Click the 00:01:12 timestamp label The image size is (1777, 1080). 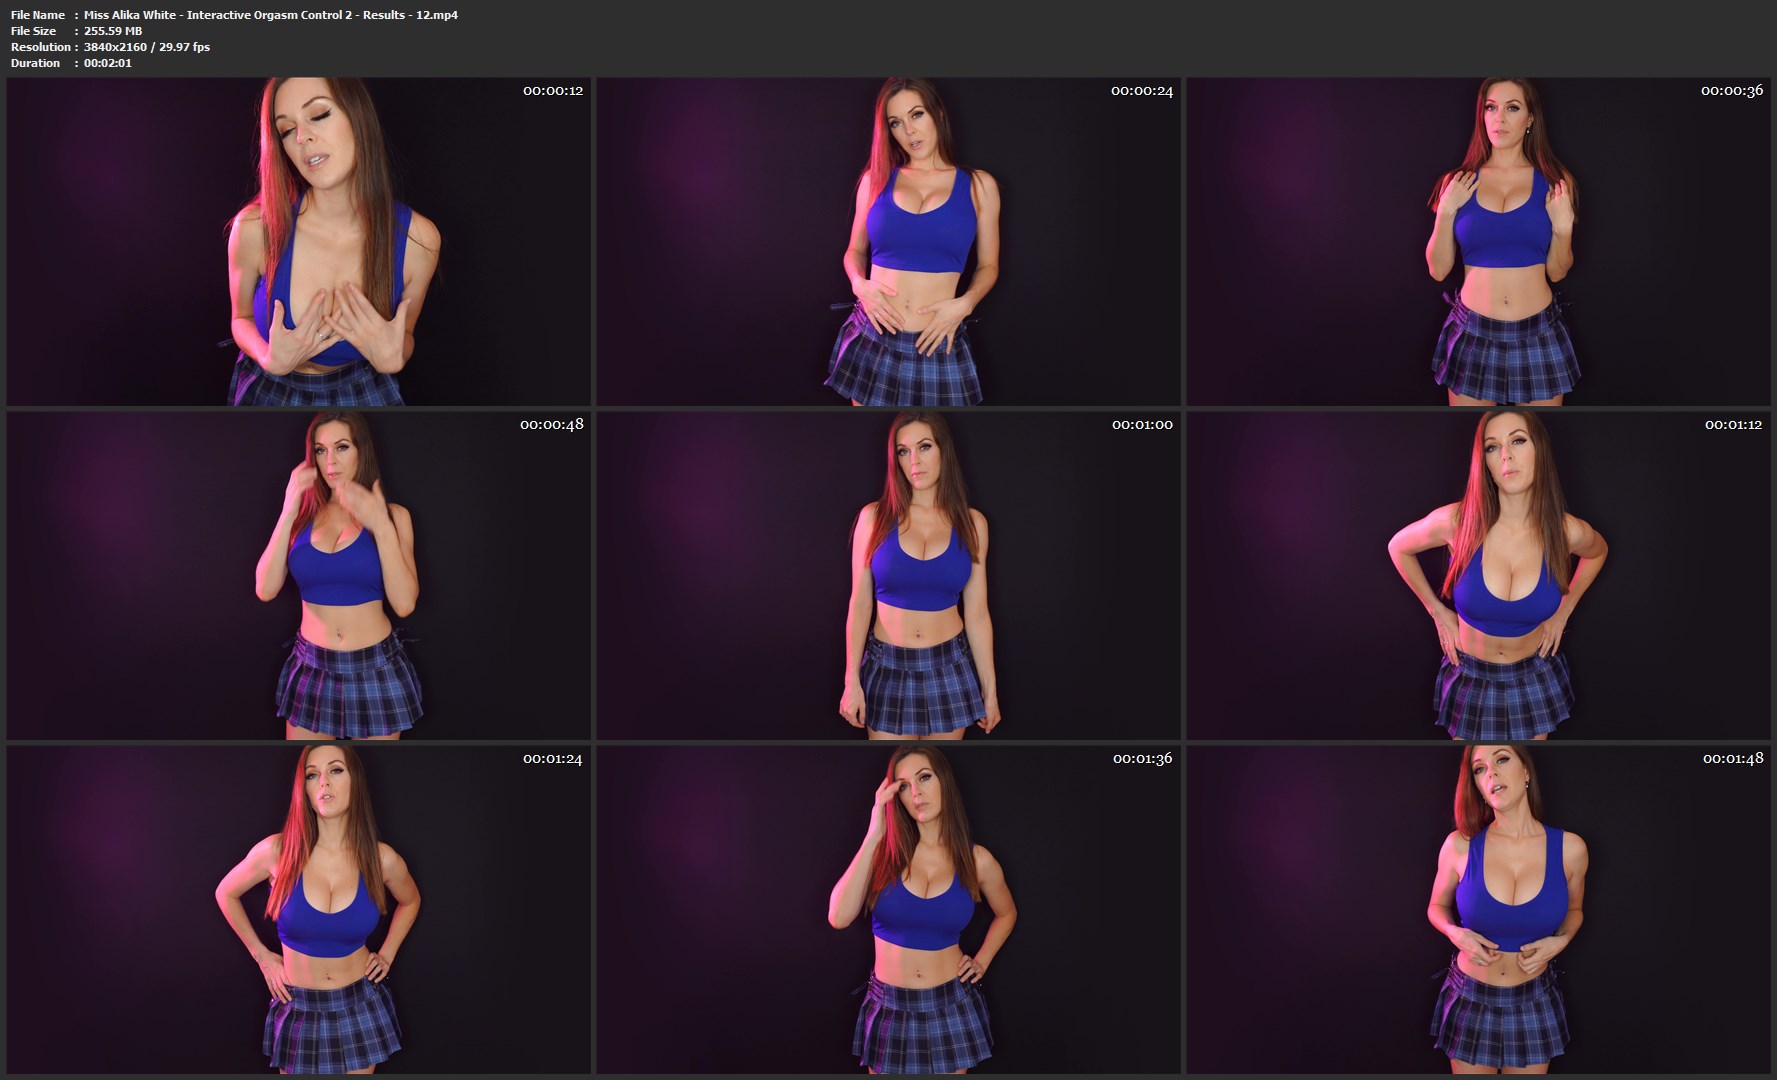point(1733,425)
